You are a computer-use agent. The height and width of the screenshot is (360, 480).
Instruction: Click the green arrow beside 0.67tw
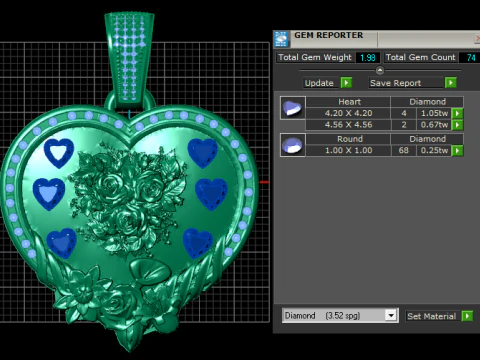[457, 125]
